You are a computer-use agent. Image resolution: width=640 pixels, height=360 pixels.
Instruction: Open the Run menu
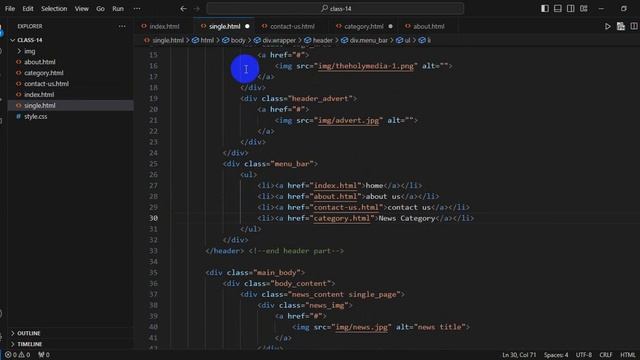118,8
